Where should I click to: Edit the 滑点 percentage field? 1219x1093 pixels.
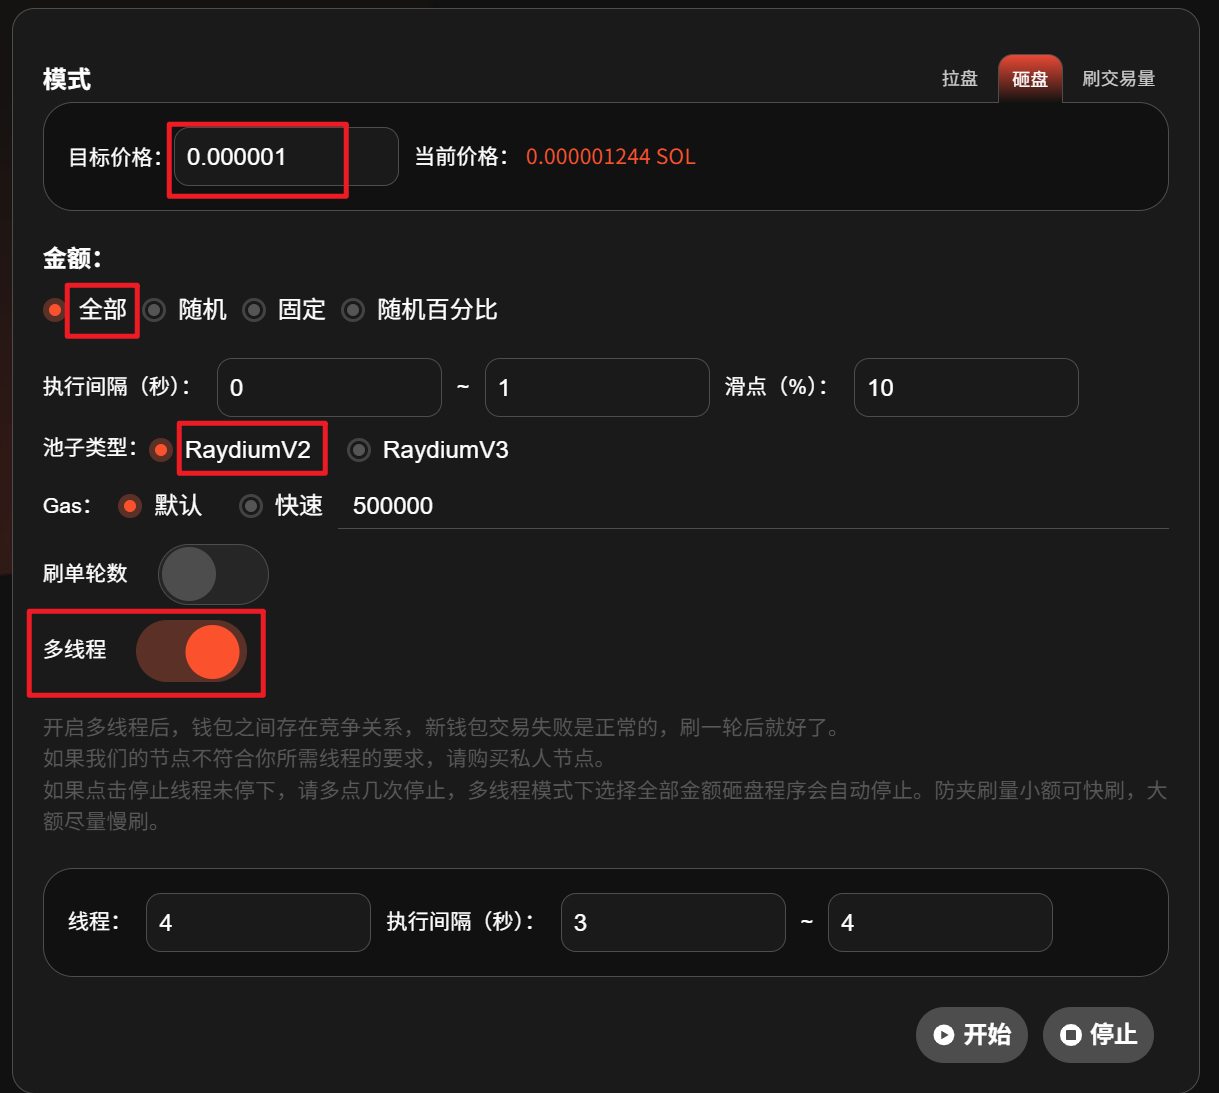point(965,388)
